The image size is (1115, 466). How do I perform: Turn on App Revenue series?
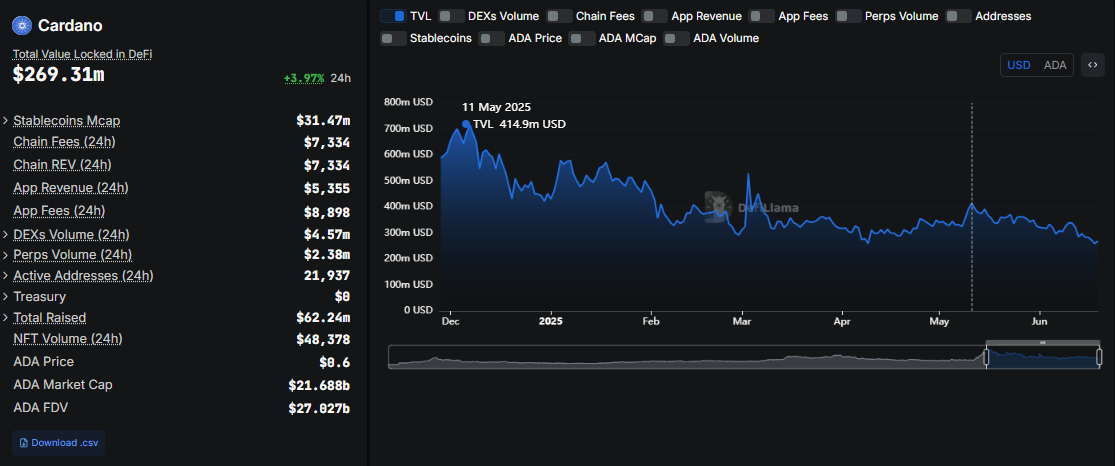[654, 16]
